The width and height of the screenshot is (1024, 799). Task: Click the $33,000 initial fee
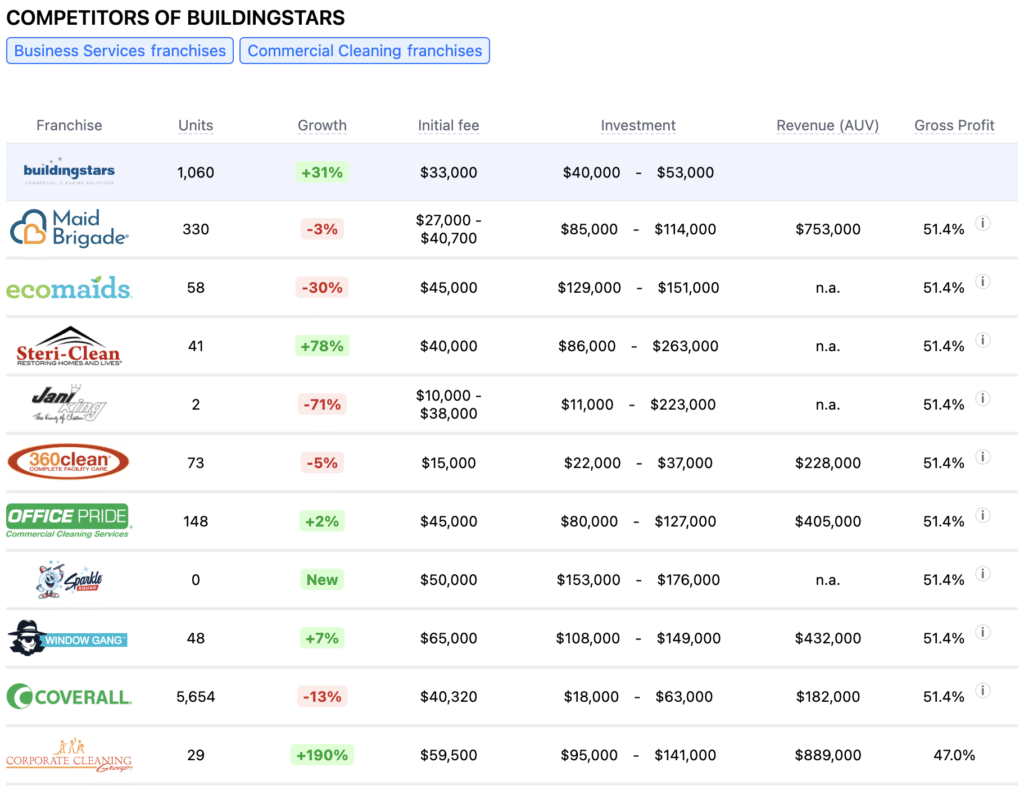(449, 172)
